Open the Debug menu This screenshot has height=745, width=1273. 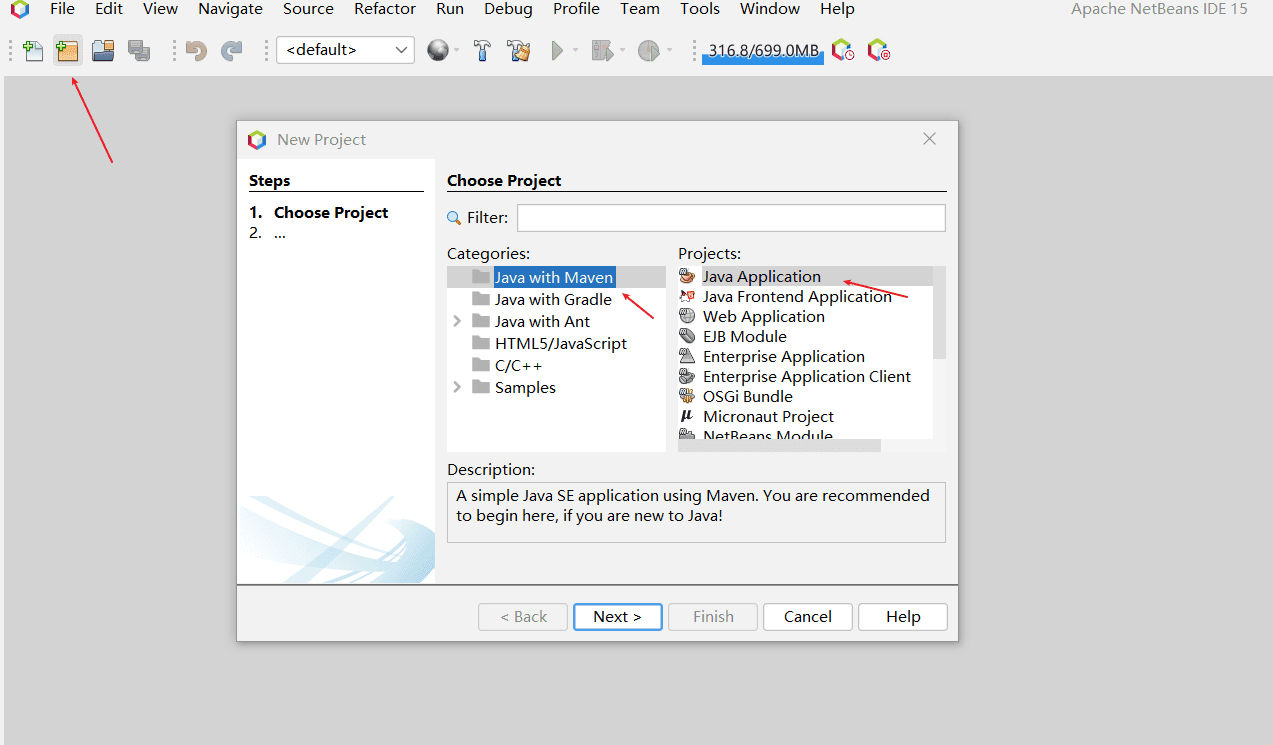coord(508,9)
